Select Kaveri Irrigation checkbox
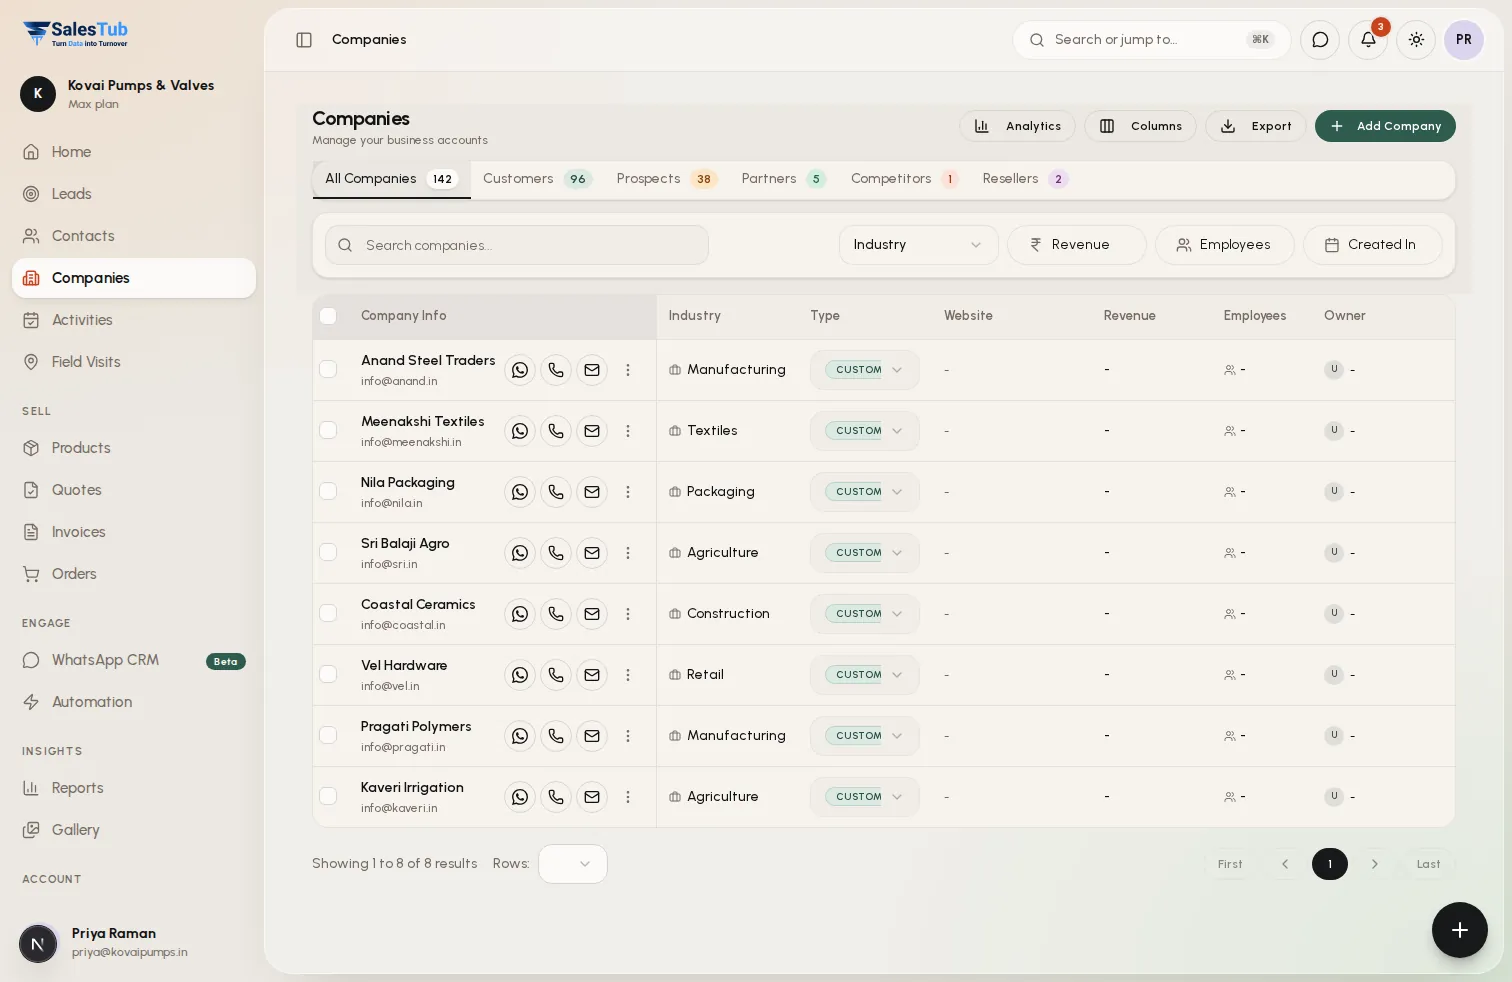This screenshot has height=982, width=1512. 328,796
